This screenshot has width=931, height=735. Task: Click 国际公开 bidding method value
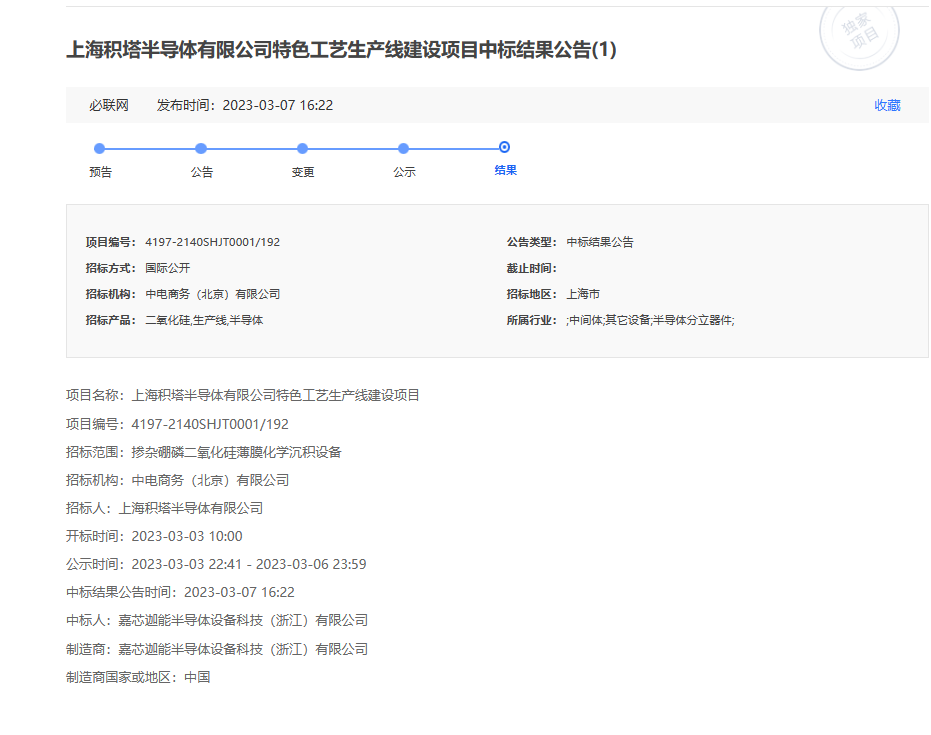point(167,268)
